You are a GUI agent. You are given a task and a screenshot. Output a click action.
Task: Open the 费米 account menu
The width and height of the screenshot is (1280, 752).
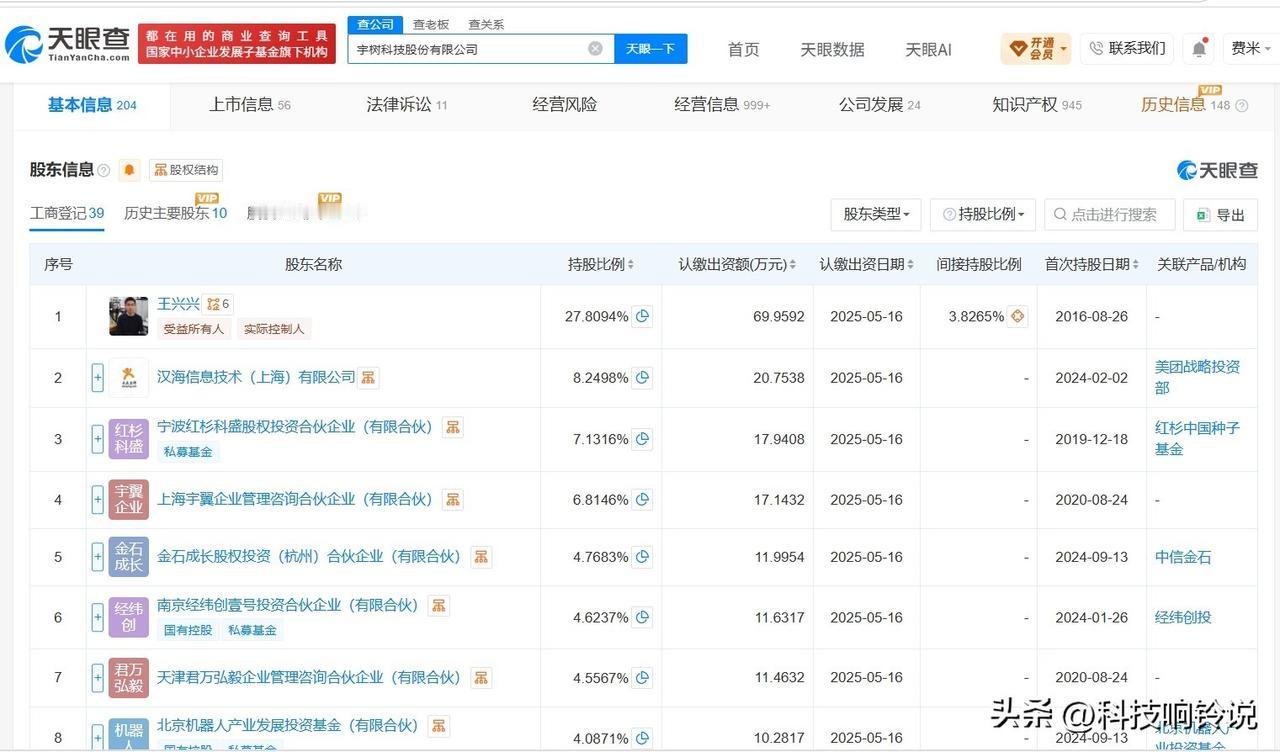(1250, 48)
